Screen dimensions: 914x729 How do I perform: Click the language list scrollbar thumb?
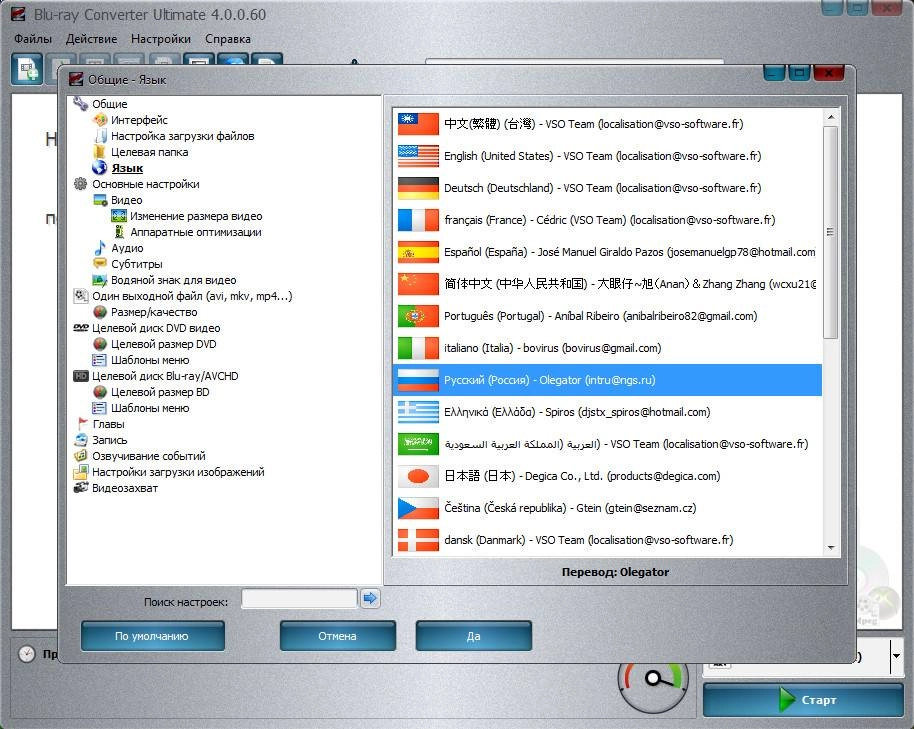[831, 232]
